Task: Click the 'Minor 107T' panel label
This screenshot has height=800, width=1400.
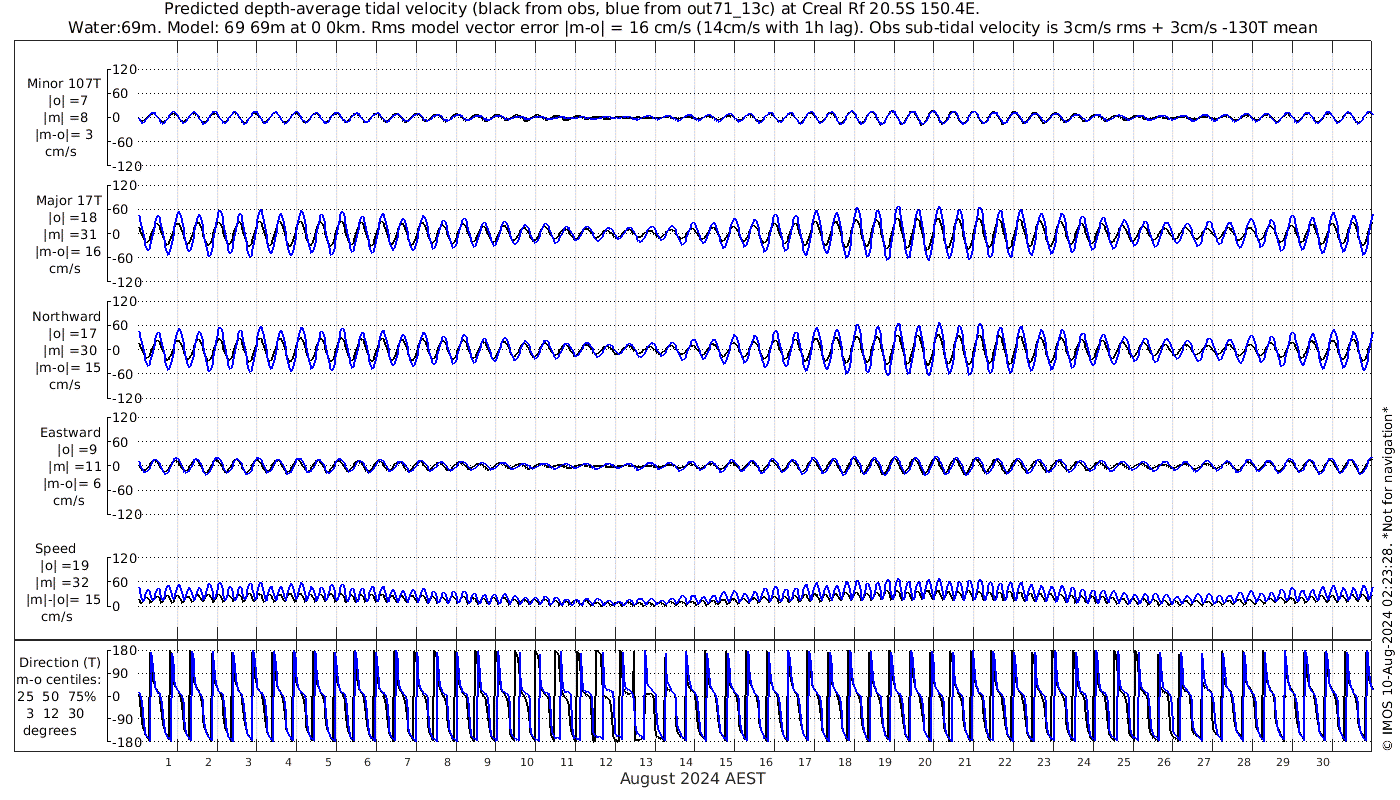Action: pyautogui.click(x=64, y=83)
